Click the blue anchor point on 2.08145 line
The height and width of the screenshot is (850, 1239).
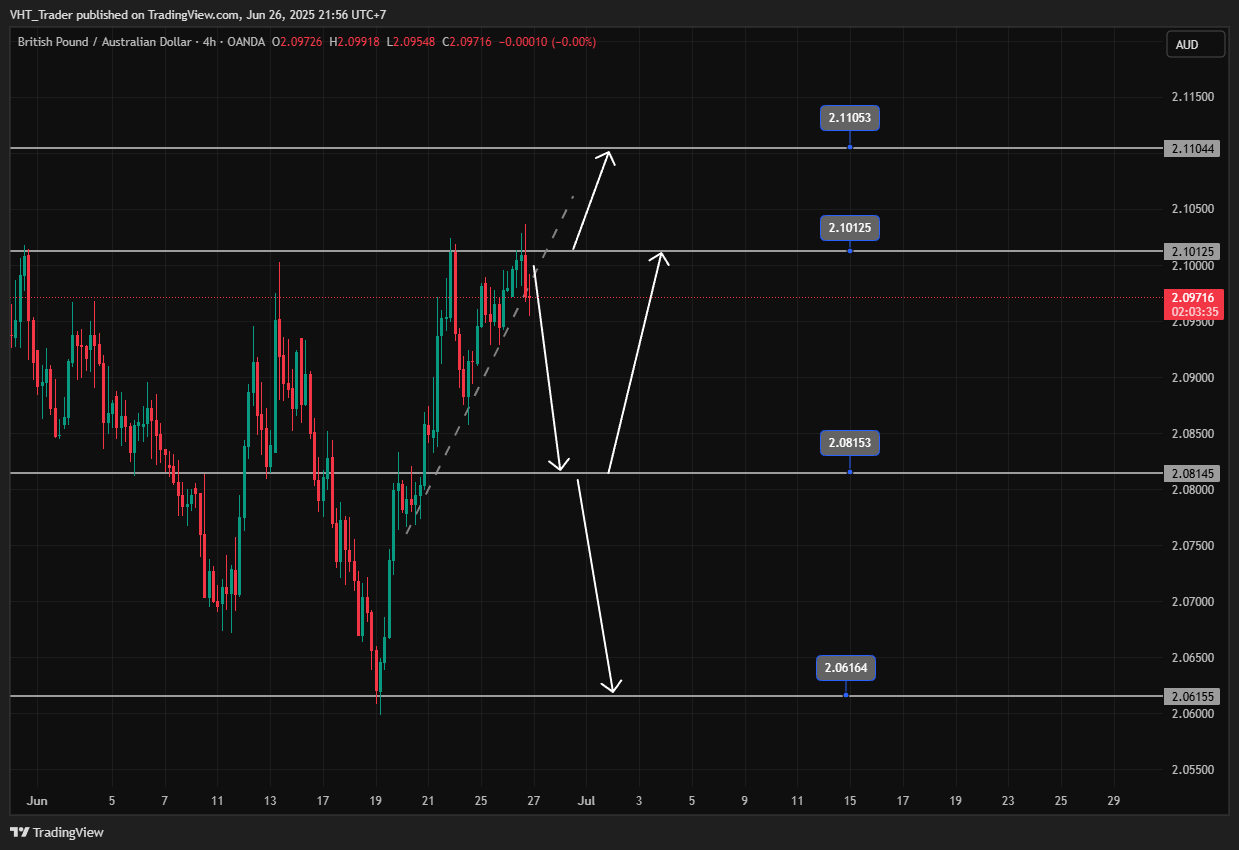point(849,472)
